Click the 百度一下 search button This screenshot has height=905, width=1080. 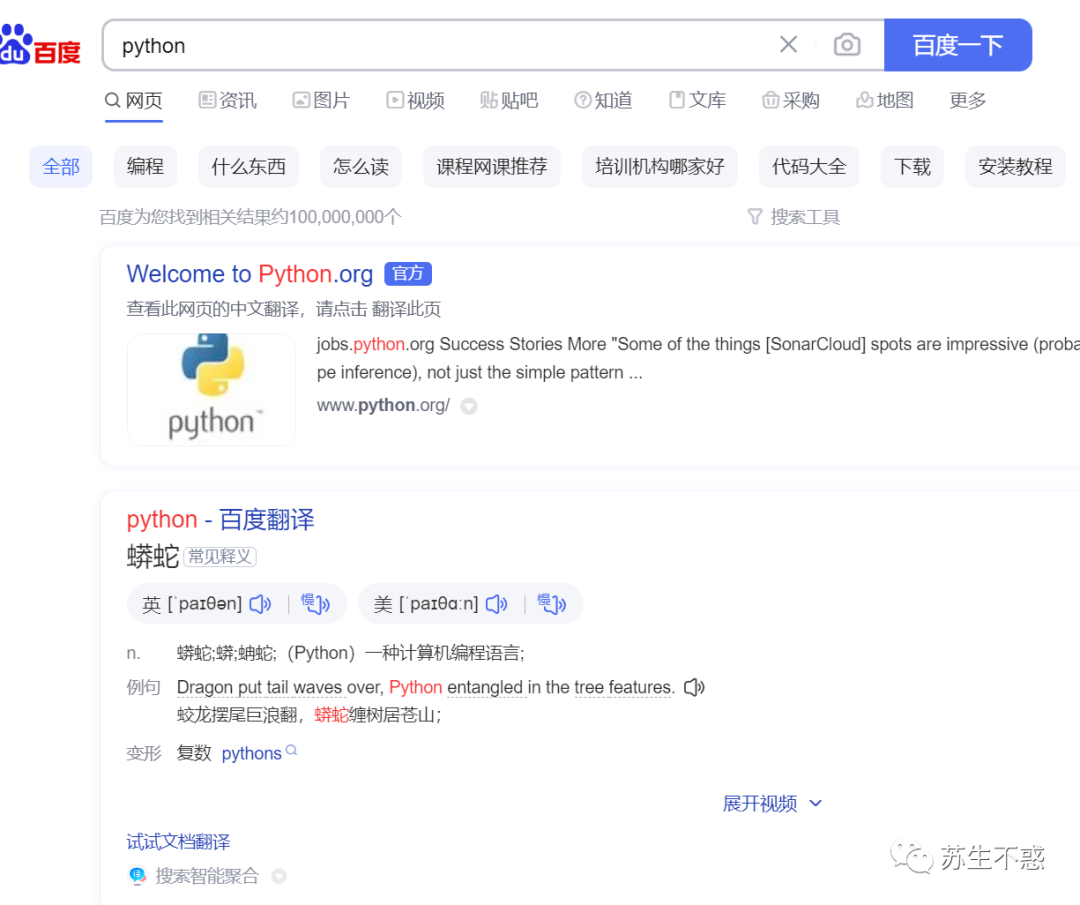(x=957, y=45)
